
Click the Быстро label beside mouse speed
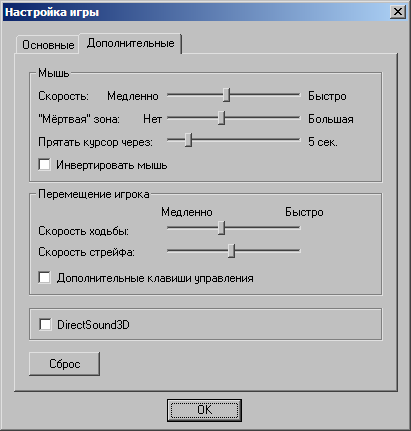tap(327, 96)
